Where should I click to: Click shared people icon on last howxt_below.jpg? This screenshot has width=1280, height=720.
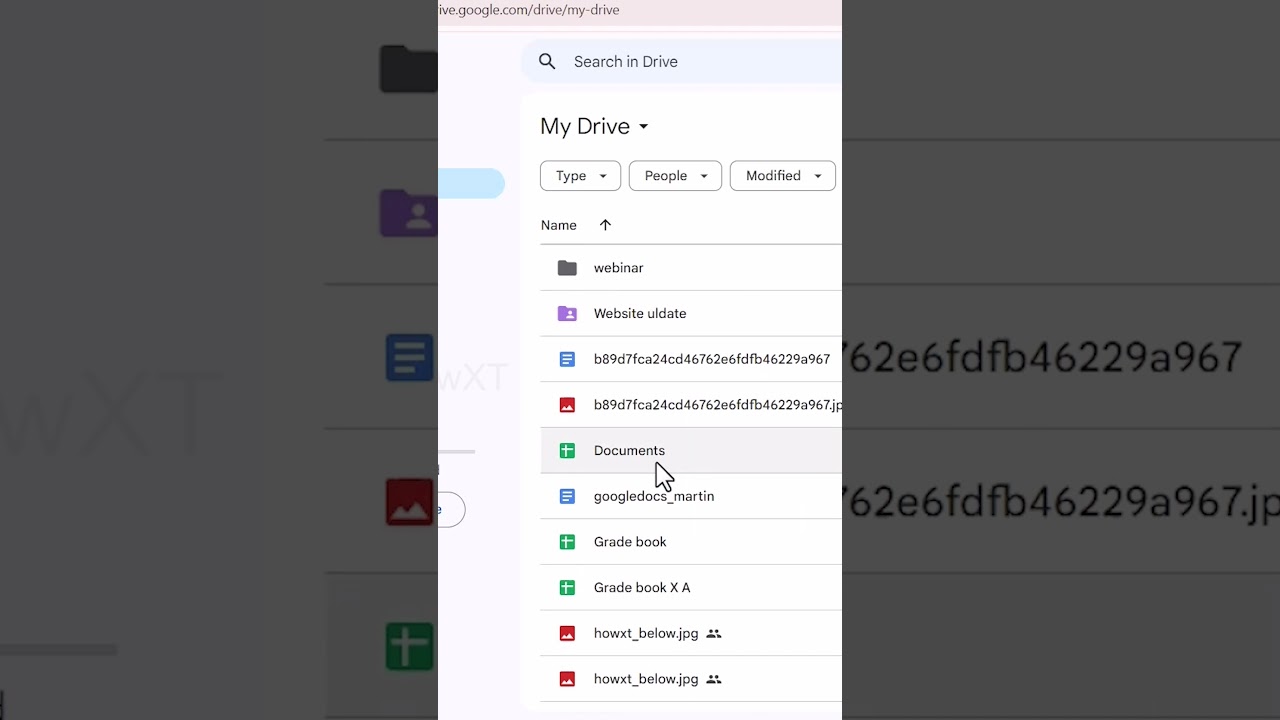coord(714,679)
